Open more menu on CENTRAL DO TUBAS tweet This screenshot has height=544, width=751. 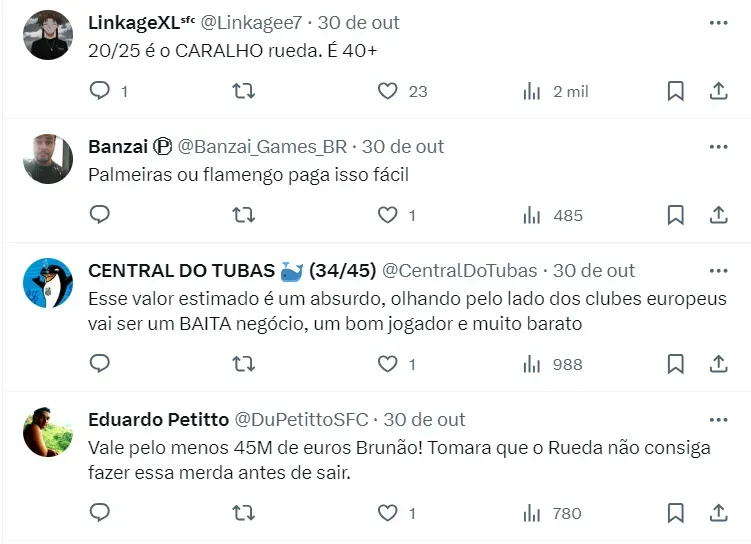point(718,271)
